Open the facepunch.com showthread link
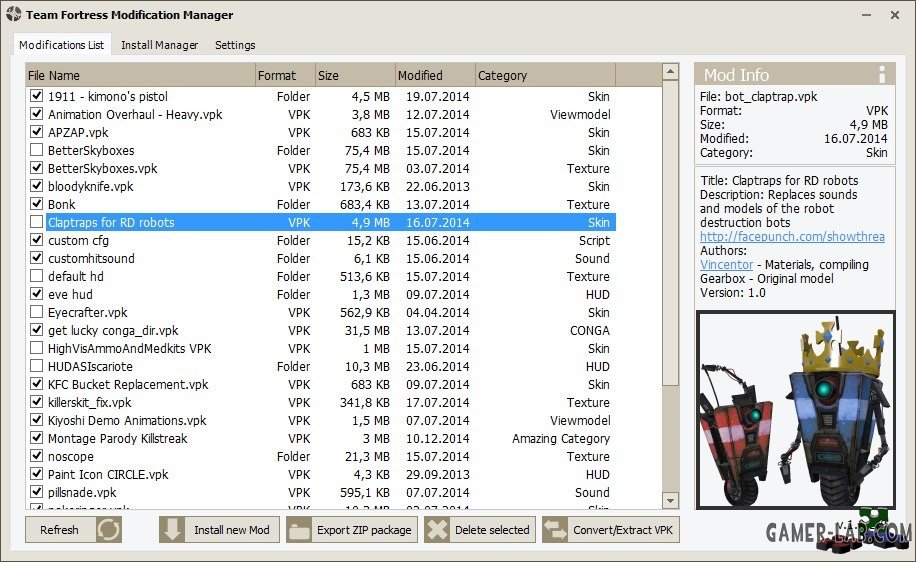Image resolution: width=916 pixels, height=562 pixels. coord(792,237)
